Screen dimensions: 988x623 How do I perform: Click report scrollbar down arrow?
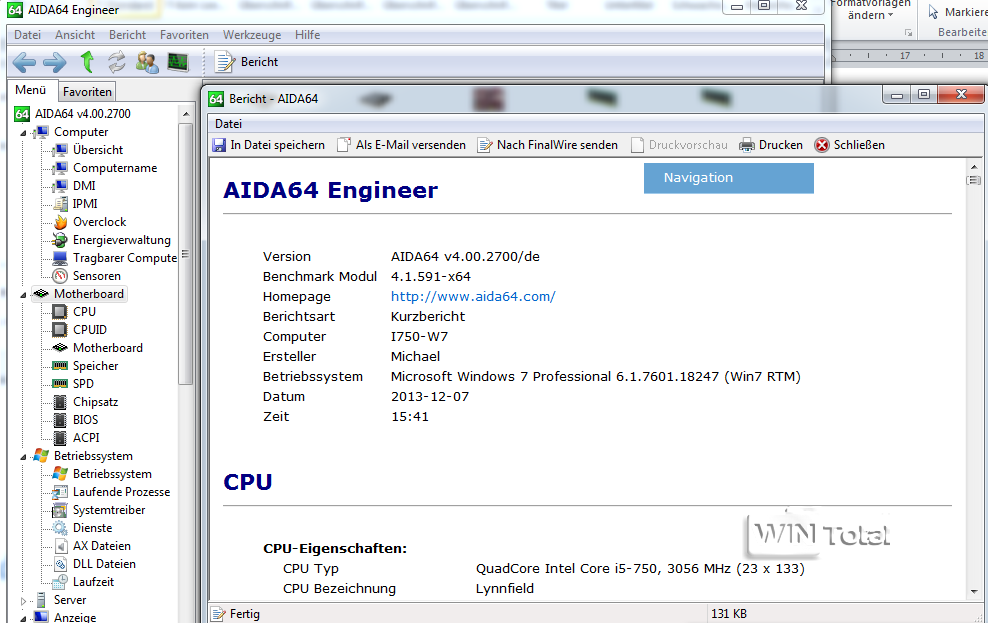(974, 592)
